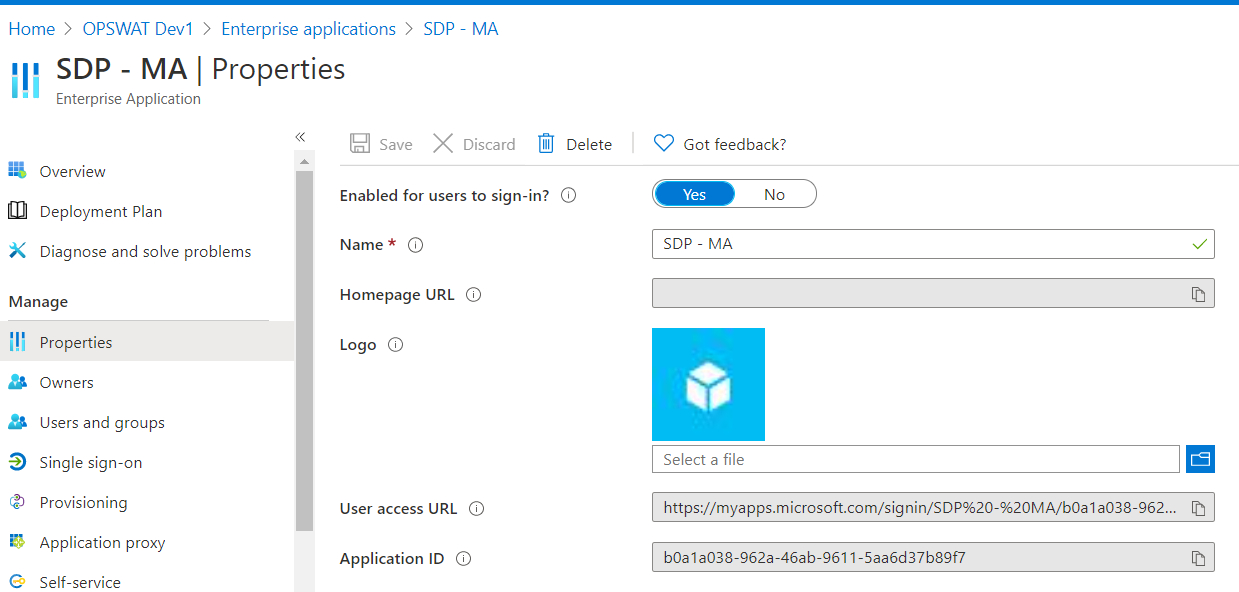The height and width of the screenshot is (592, 1239).
Task: Click the Got feedback heart icon
Action: coord(663,144)
